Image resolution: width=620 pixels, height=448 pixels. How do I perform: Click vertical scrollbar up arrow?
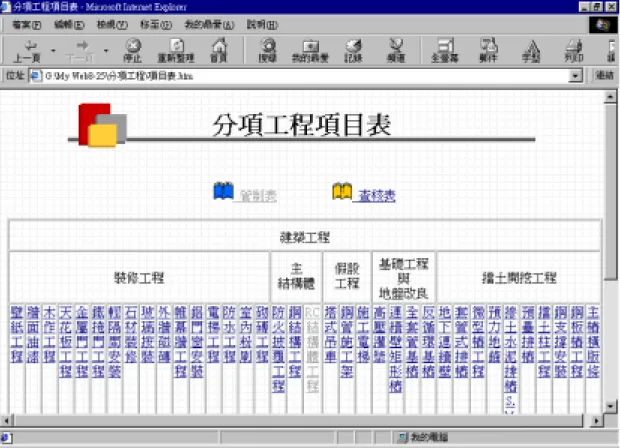pyautogui.click(x=610, y=96)
